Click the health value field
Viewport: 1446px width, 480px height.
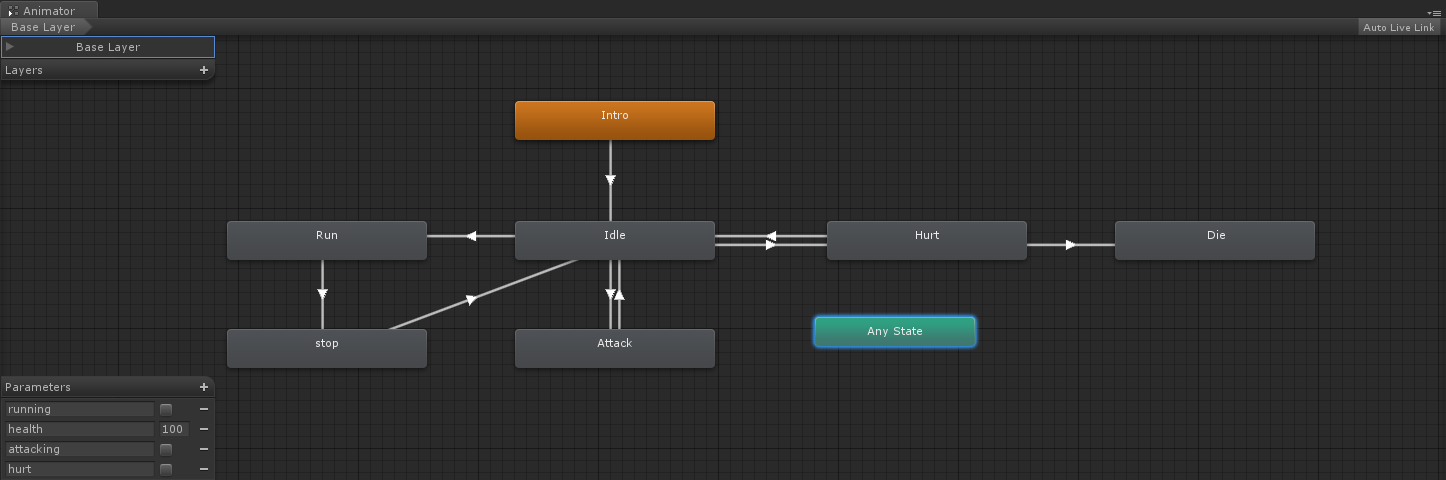click(x=173, y=429)
